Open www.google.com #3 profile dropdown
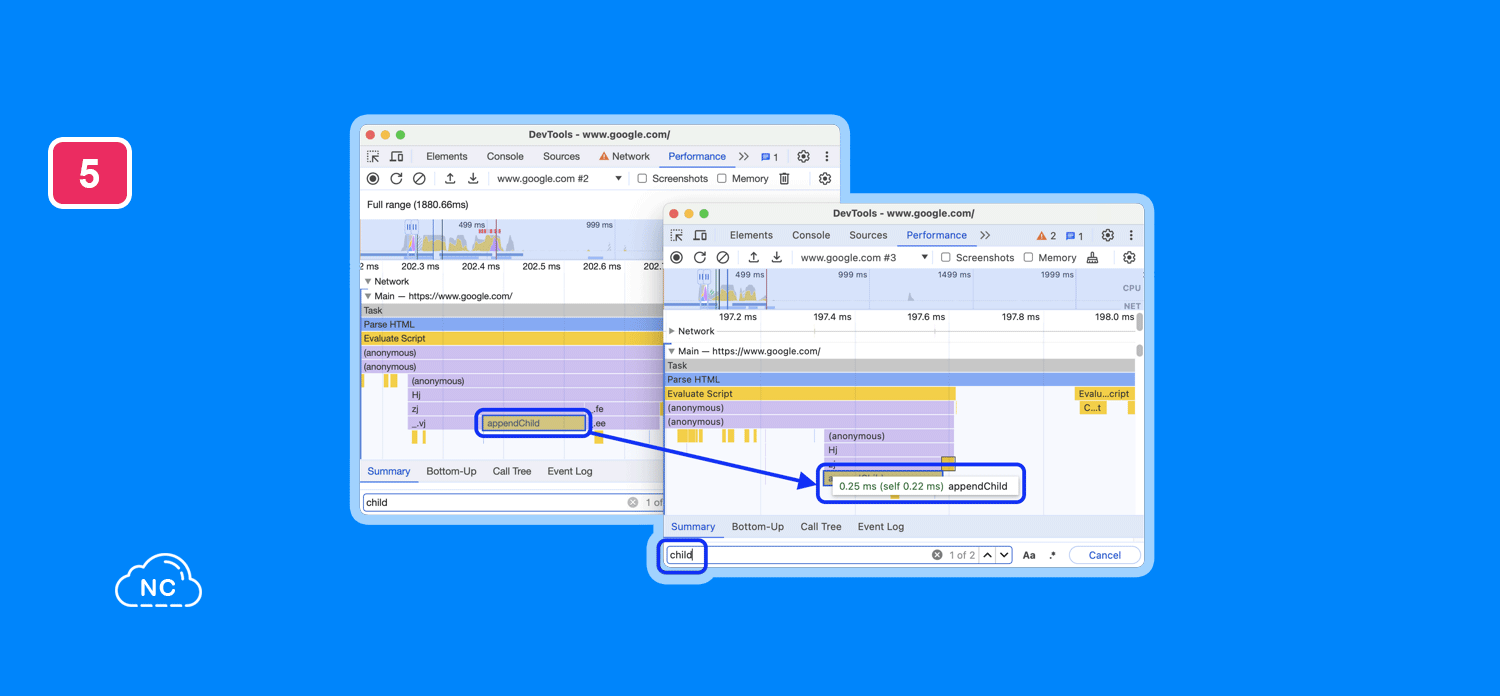This screenshot has height=696, width=1500. [864, 258]
